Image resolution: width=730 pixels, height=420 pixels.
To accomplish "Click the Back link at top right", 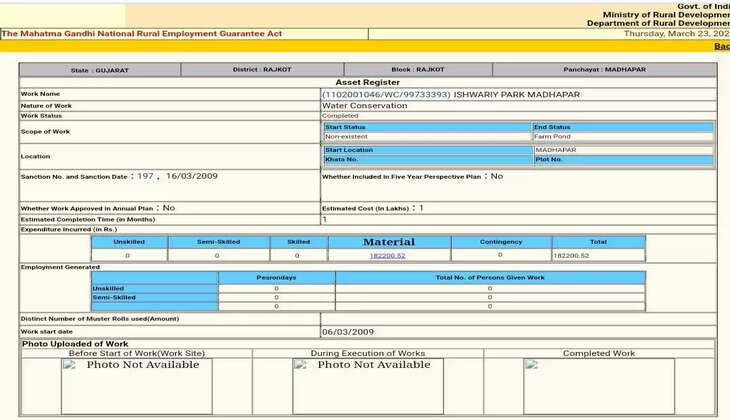I will 721,46.
